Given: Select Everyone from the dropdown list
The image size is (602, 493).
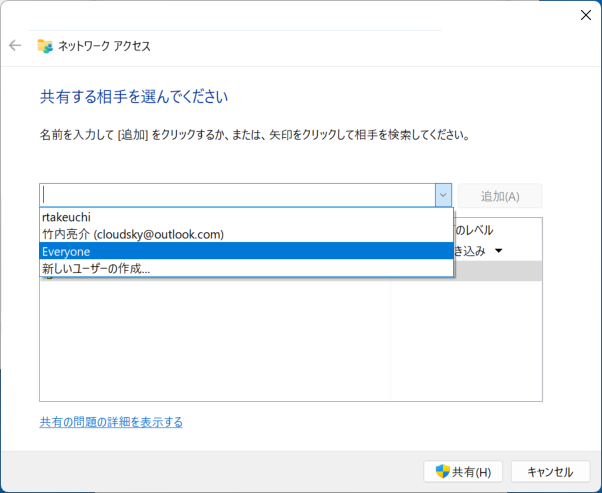Looking at the screenshot, I should (246, 251).
